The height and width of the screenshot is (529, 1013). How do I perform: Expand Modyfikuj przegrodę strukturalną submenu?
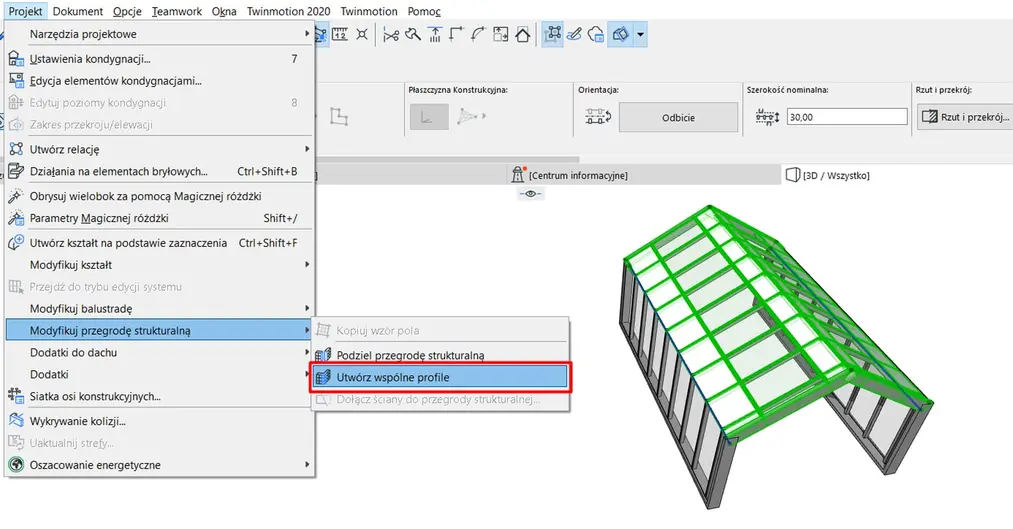pos(160,331)
